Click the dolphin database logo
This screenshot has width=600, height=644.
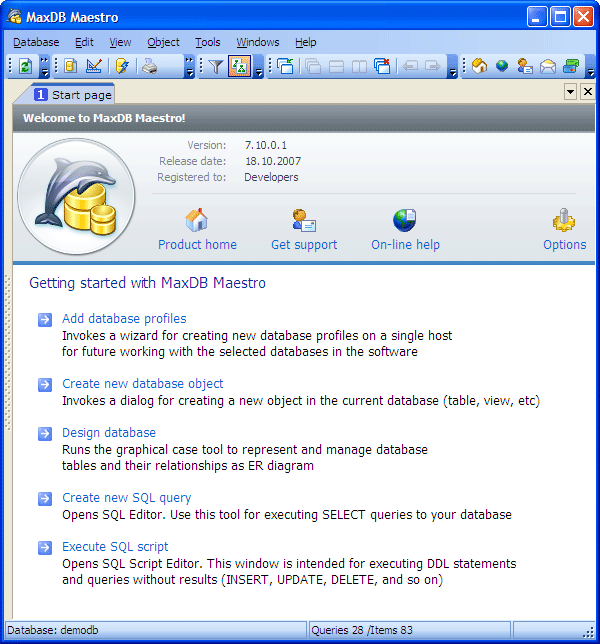pos(76,196)
